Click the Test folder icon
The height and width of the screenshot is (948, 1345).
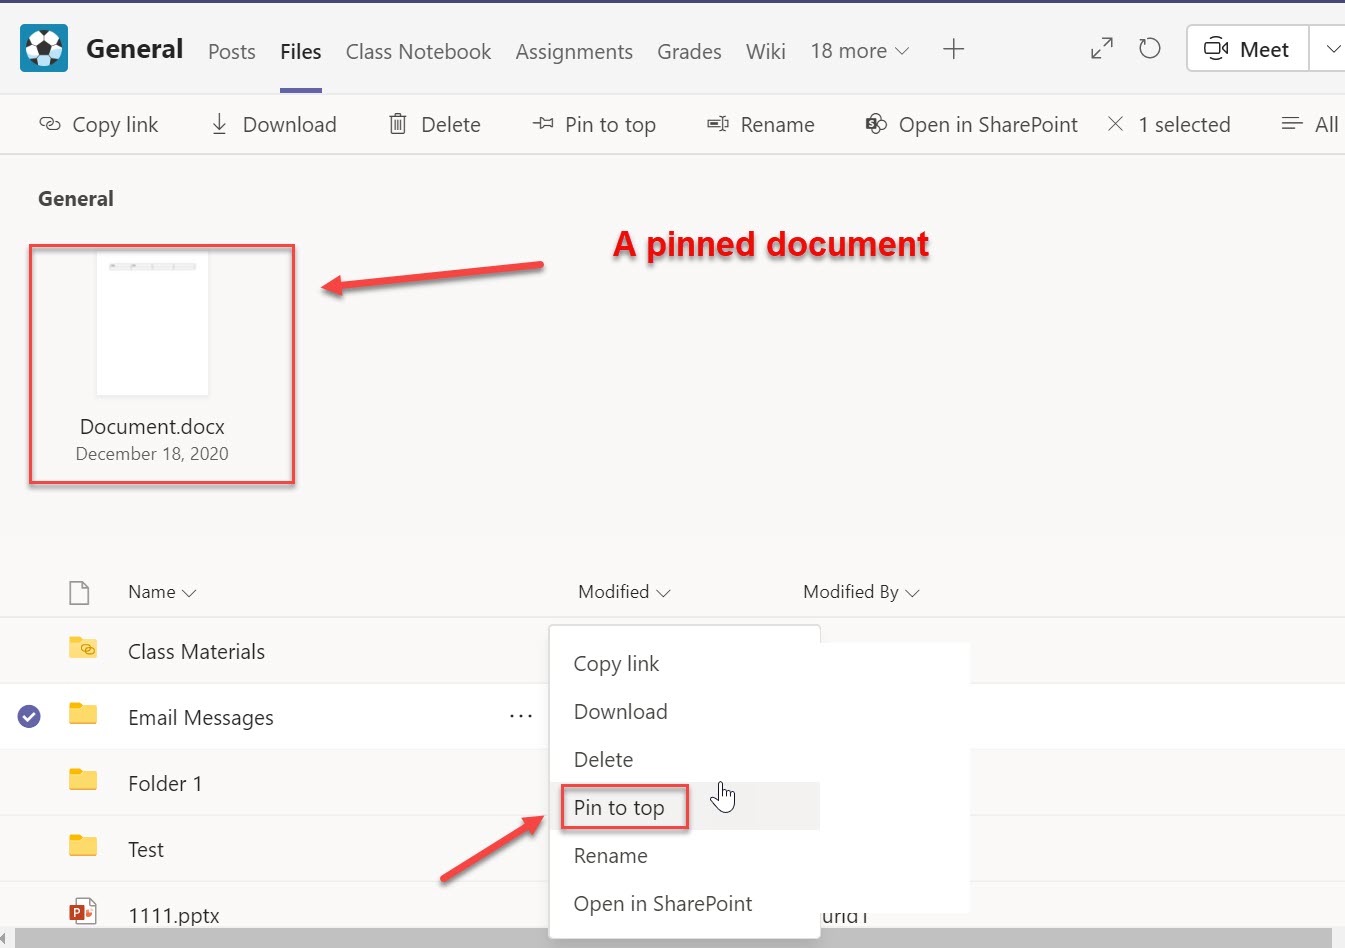(83, 846)
